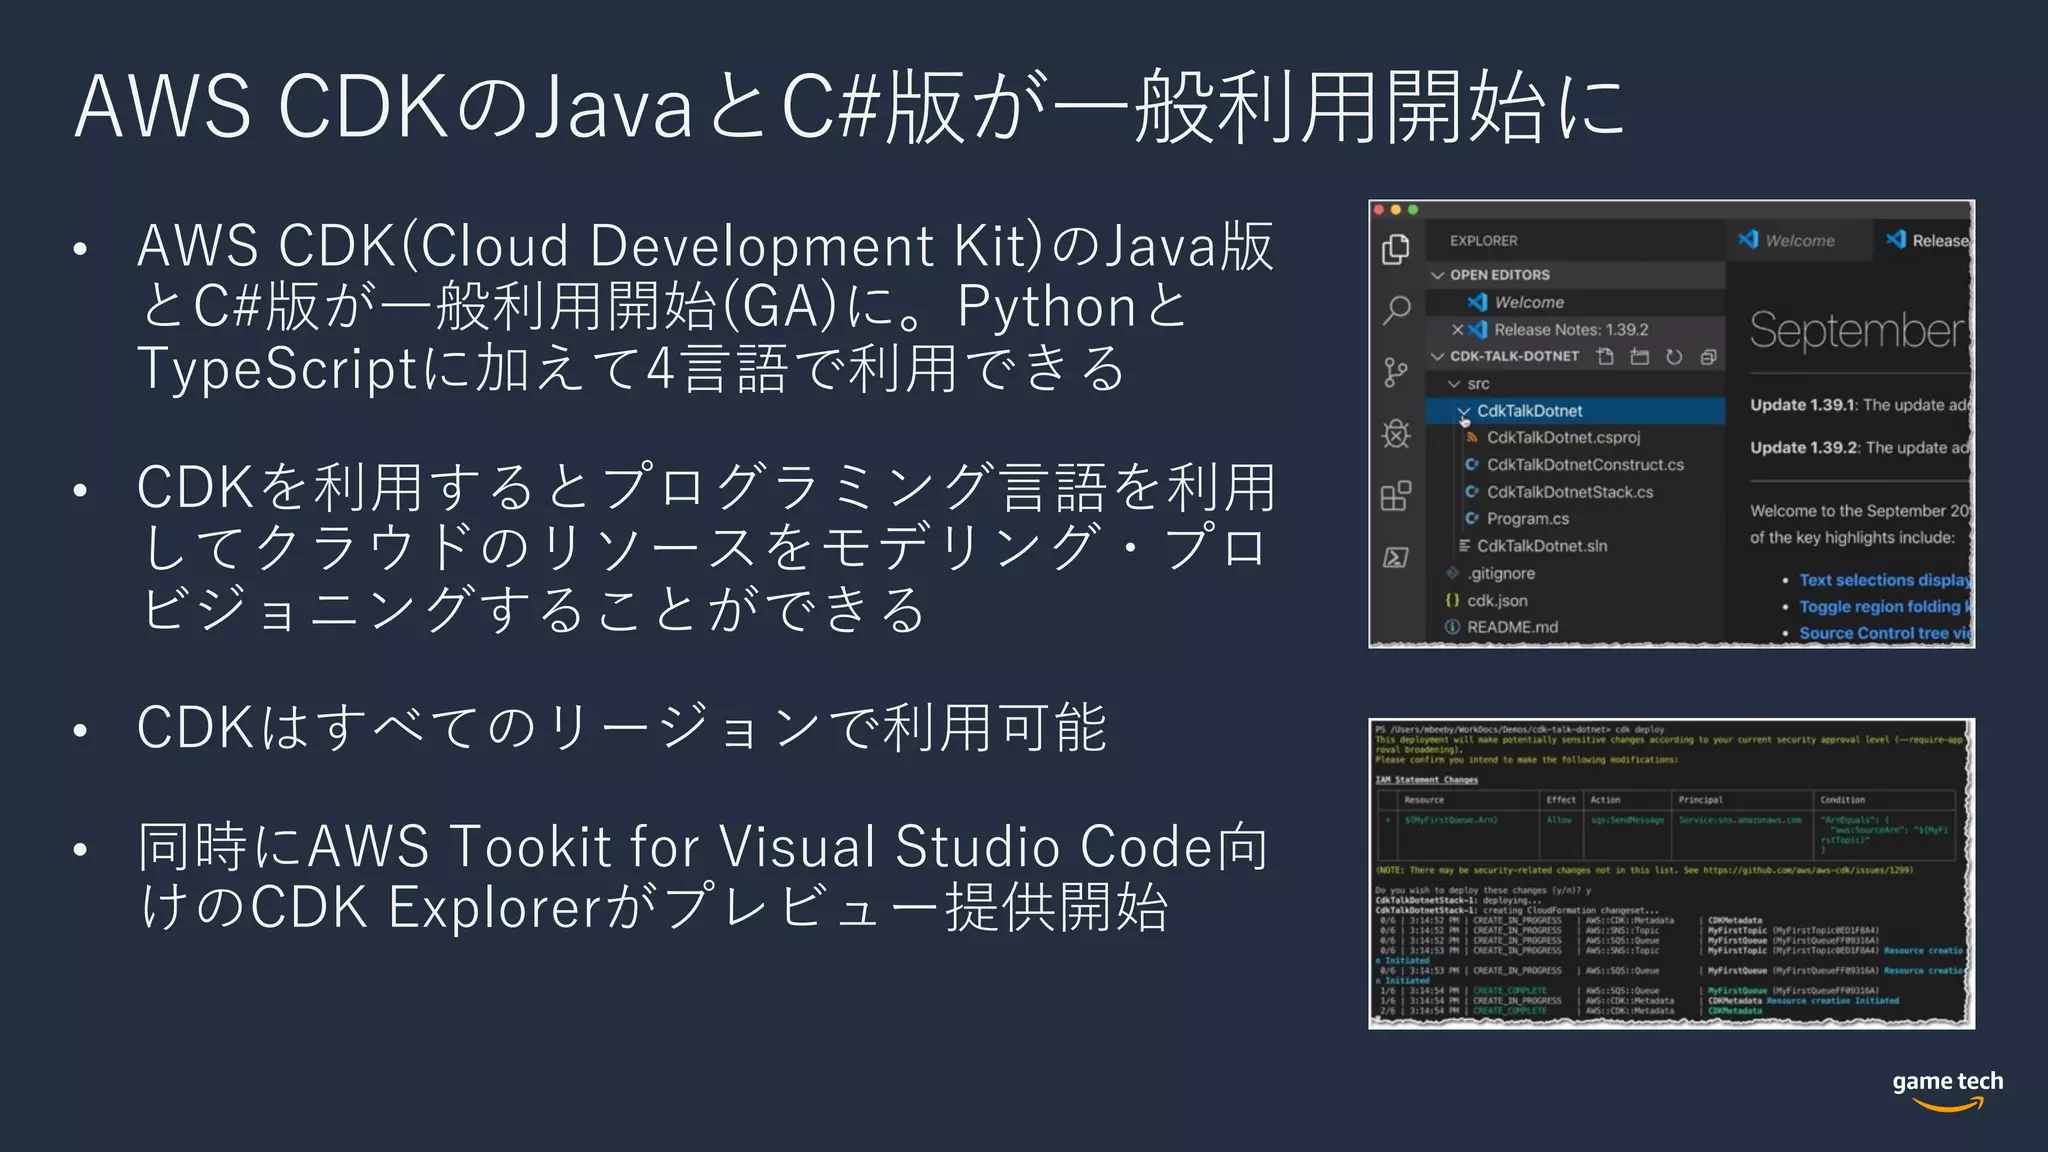This screenshot has height=1152, width=2048.
Task: Open the 'Text selections display' link
Action: click(1885, 580)
